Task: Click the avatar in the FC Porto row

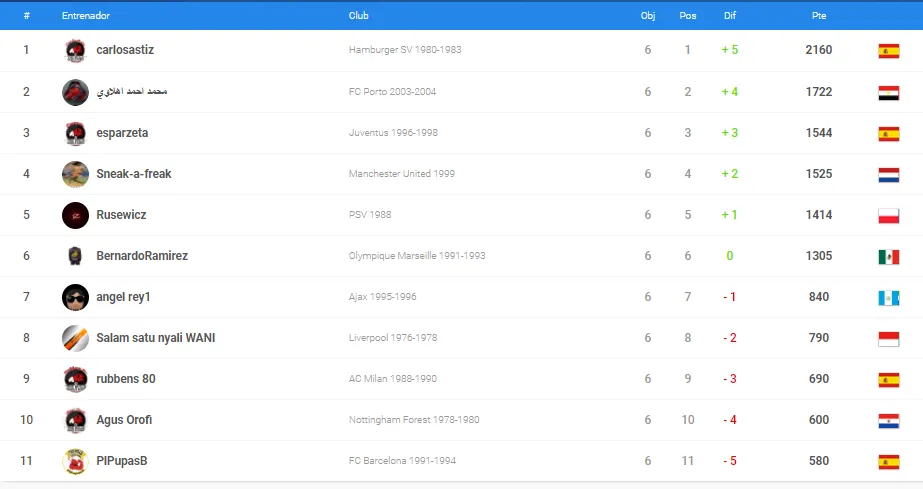Action: click(75, 92)
